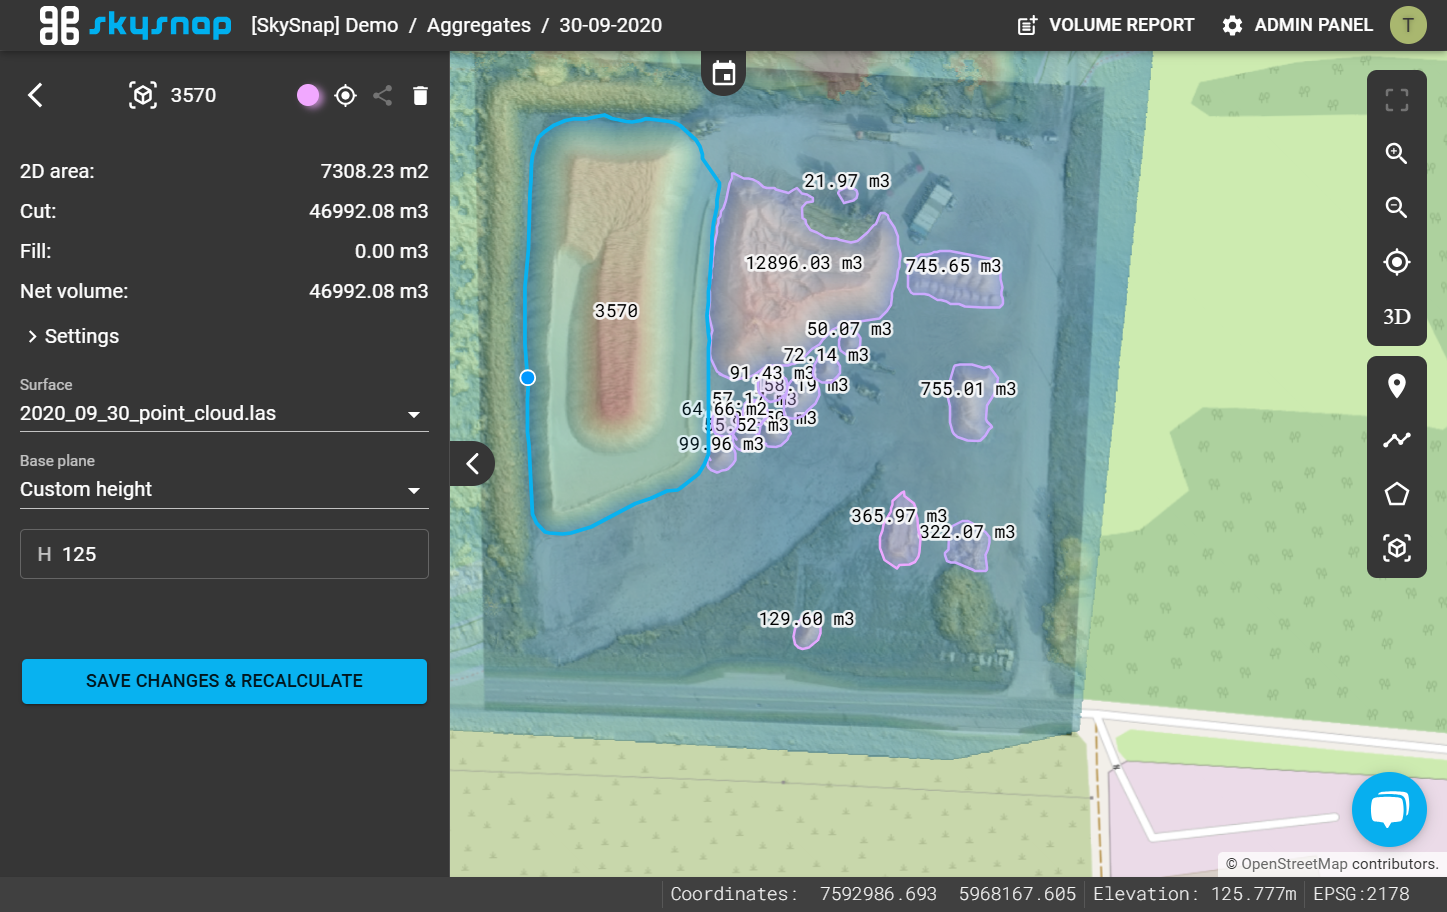
Task: Click the H height input field
Action: pyautogui.click(x=224, y=554)
